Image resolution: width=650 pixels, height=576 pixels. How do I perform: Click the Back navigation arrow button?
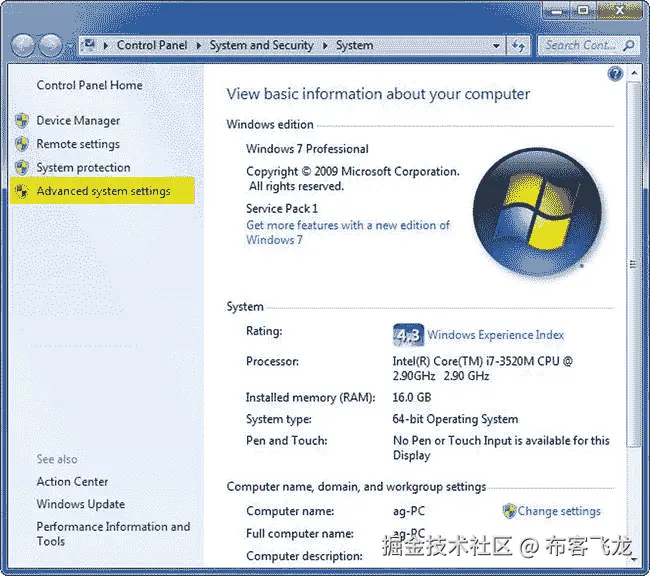pyautogui.click(x=22, y=45)
